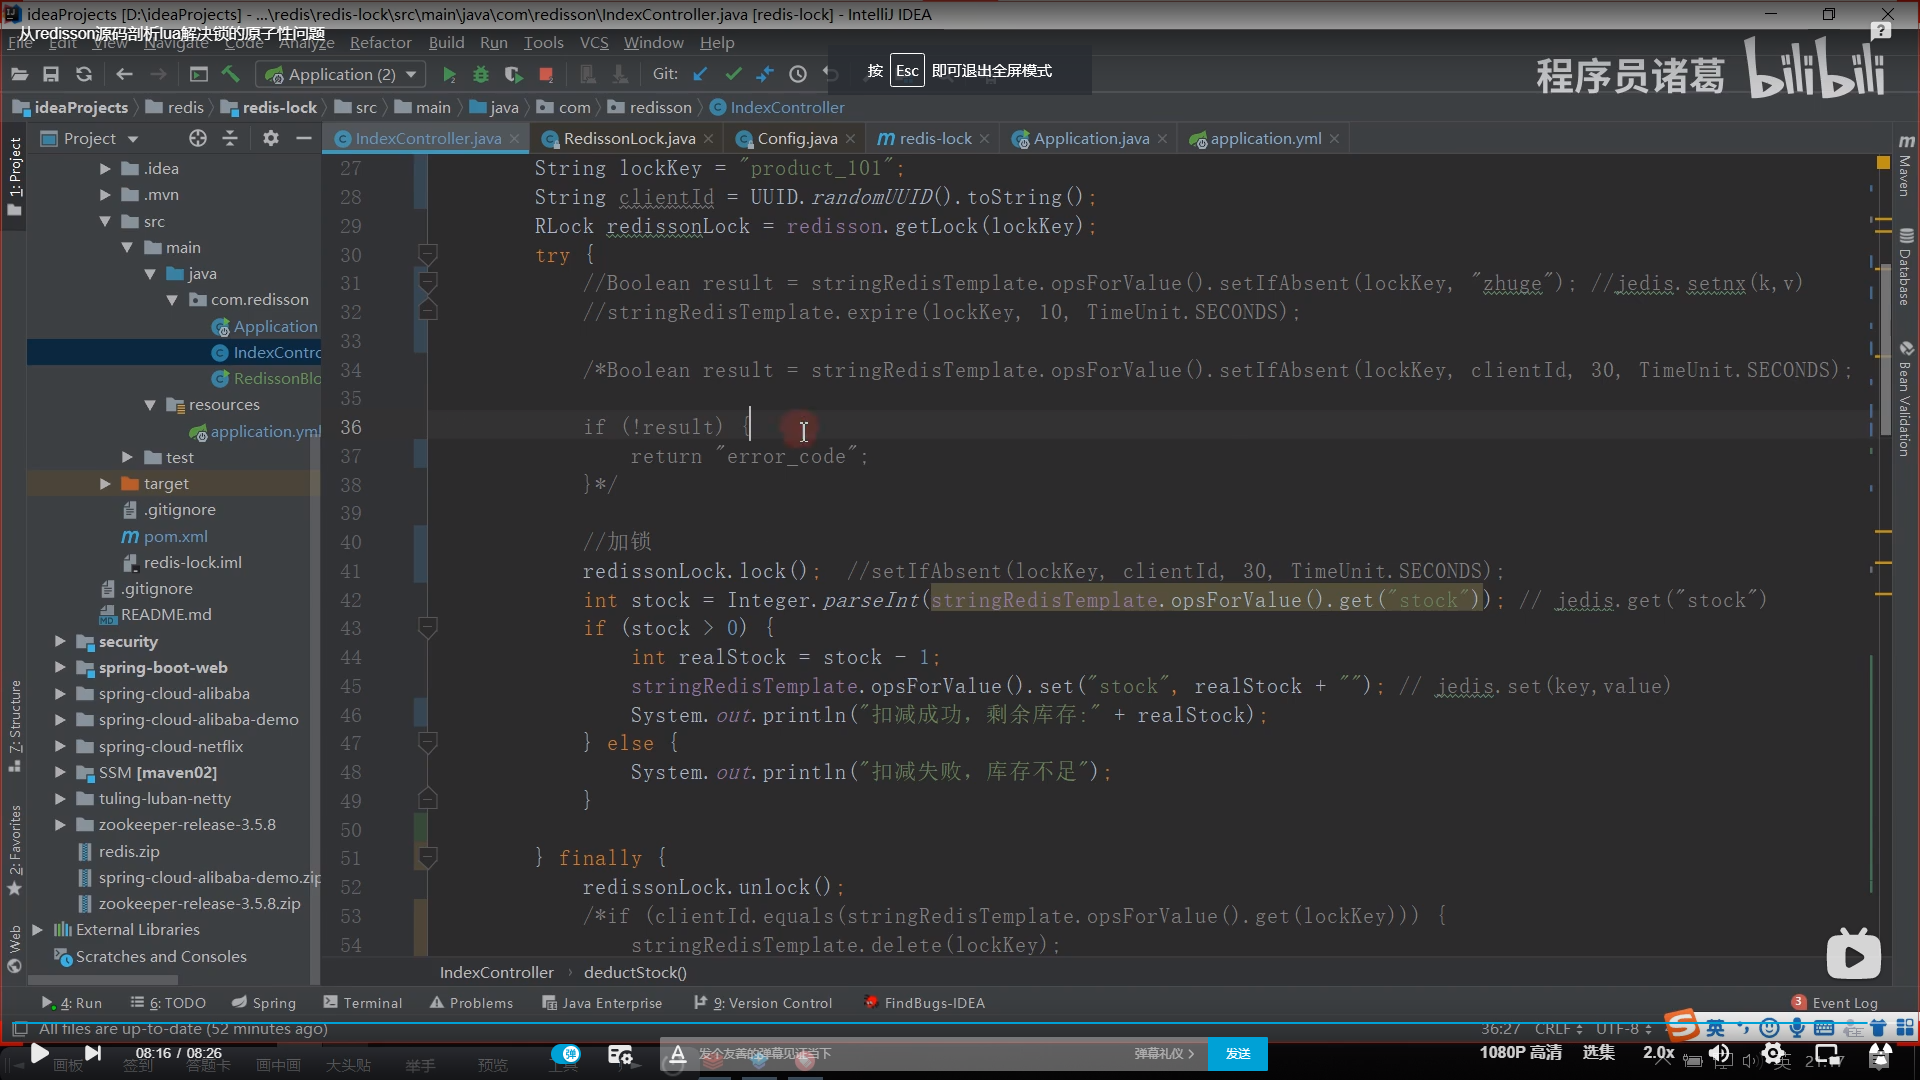Hide the Project tool window
1920x1080 pixels.
[x=304, y=138]
